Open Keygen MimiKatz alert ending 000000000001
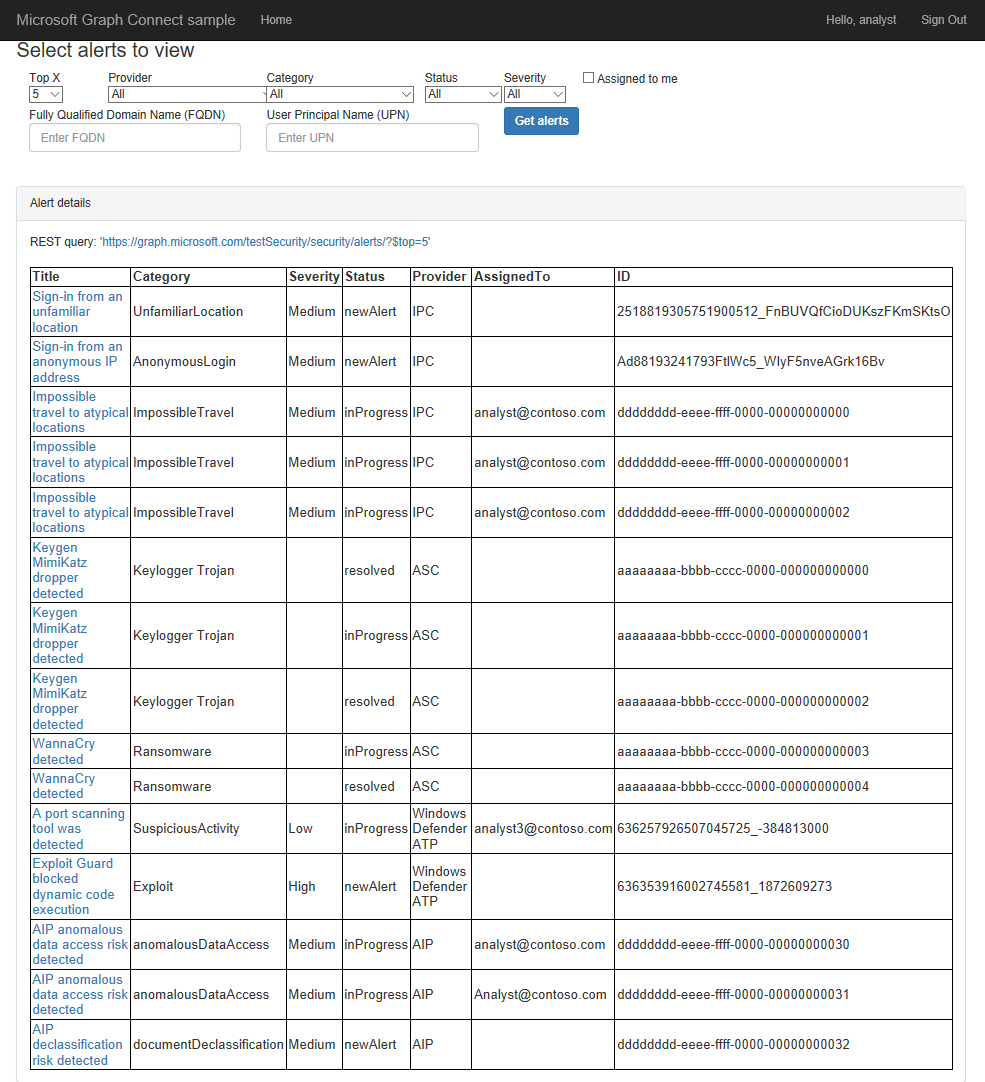This screenshot has height=1082, width=985. (59, 636)
